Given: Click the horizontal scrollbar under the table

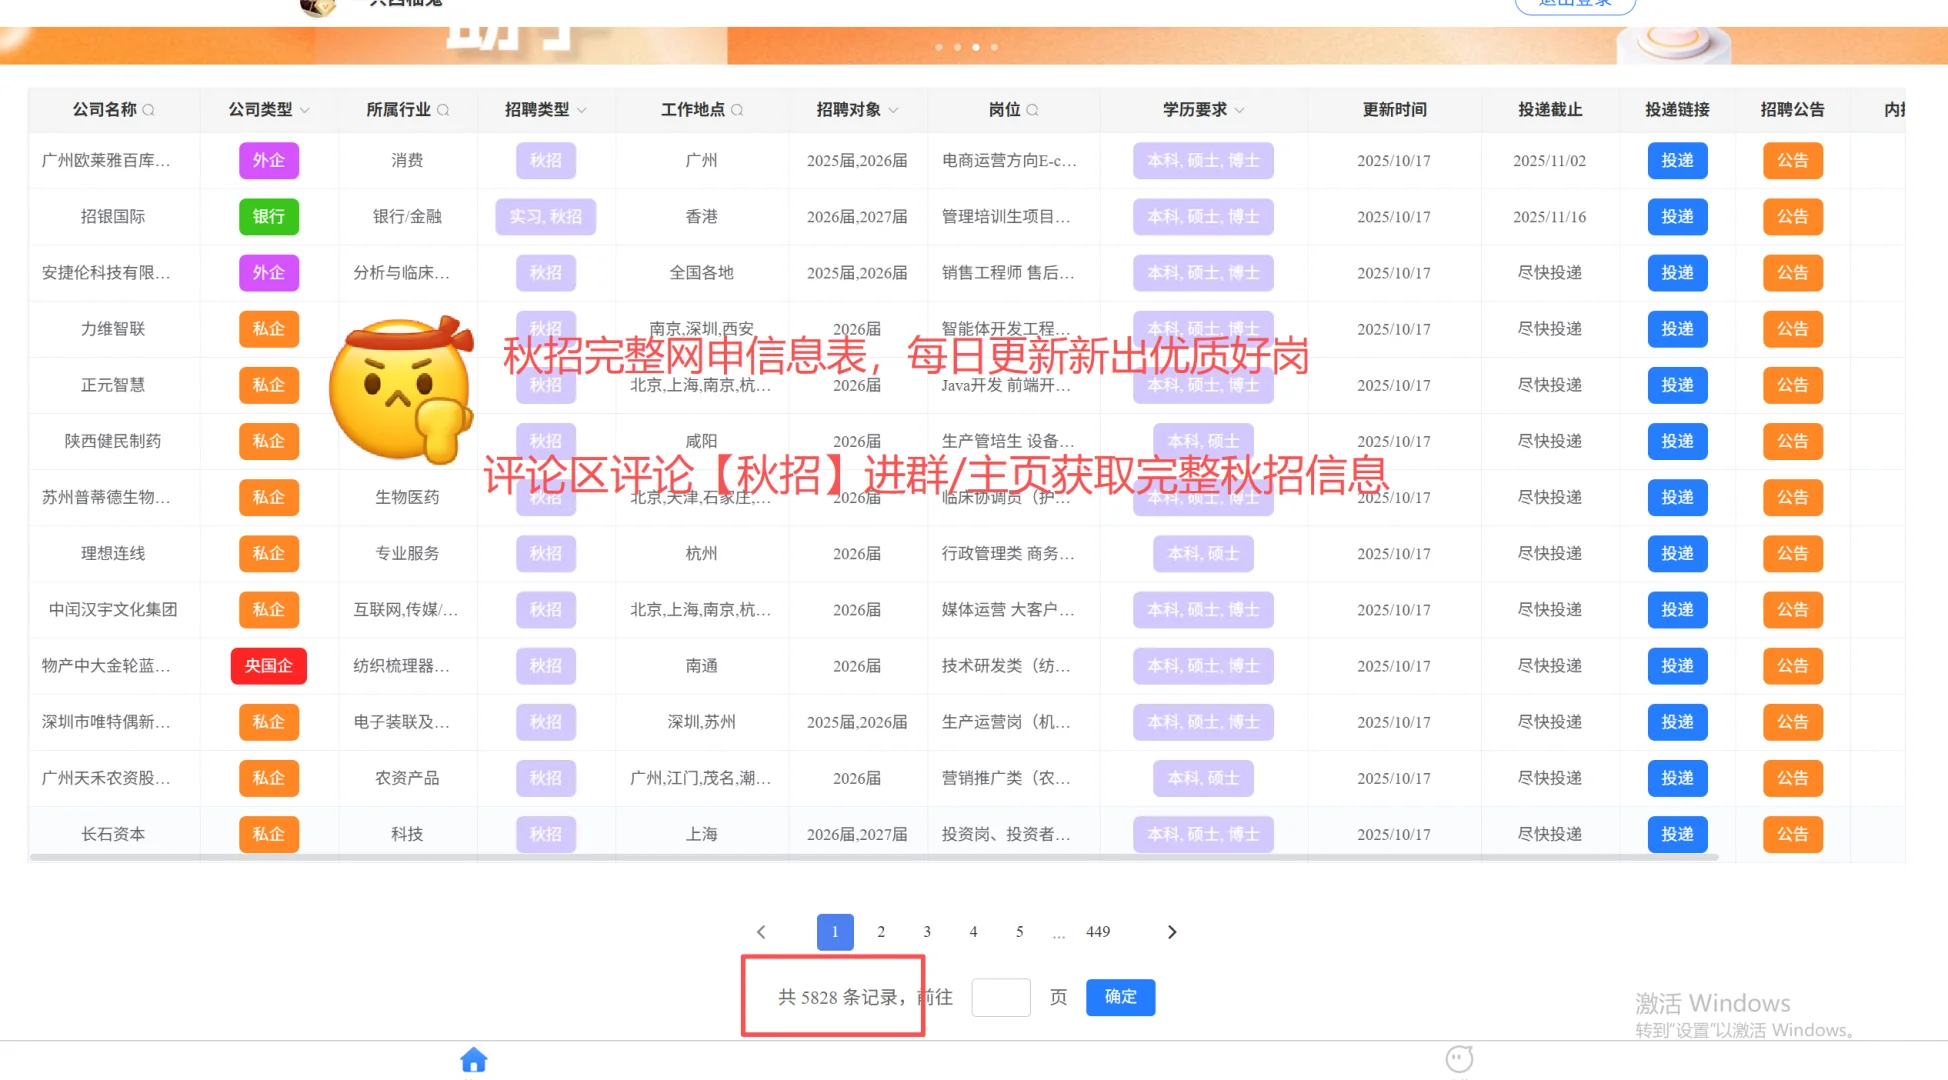Looking at the screenshot, I should click(873, 857).
